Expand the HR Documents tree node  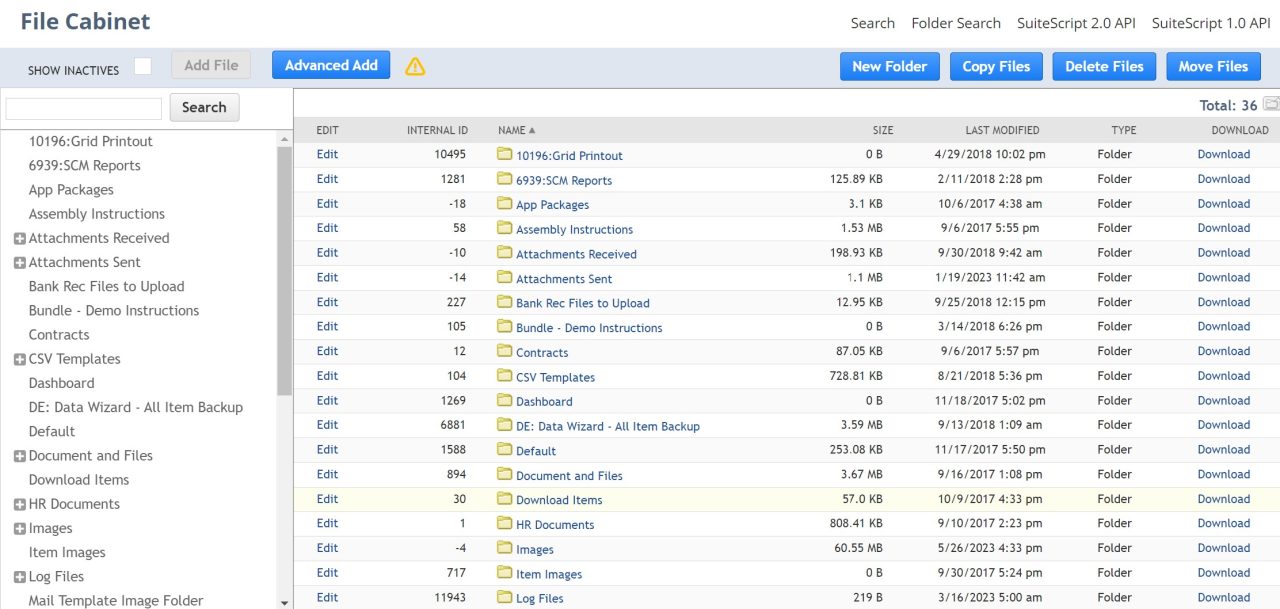(19, 505)
